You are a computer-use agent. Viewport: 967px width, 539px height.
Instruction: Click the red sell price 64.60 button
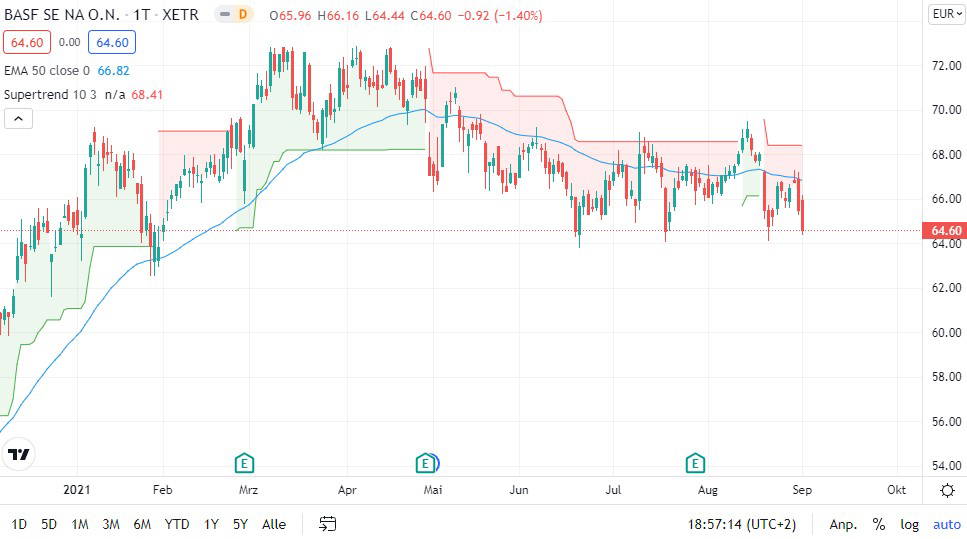(27, 43)
